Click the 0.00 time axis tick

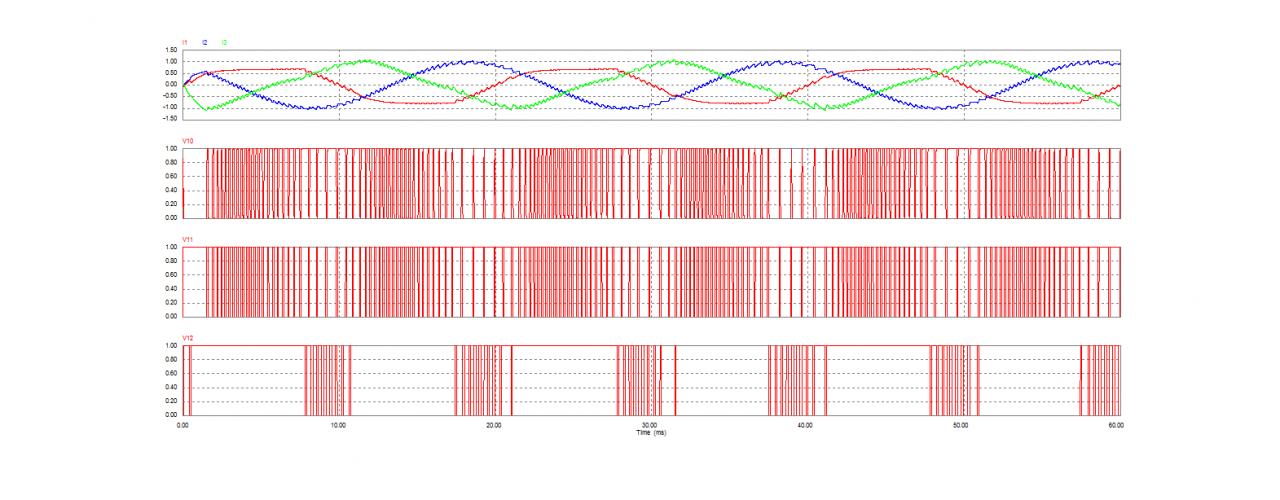pyautogui.click(x=182, y=425)
